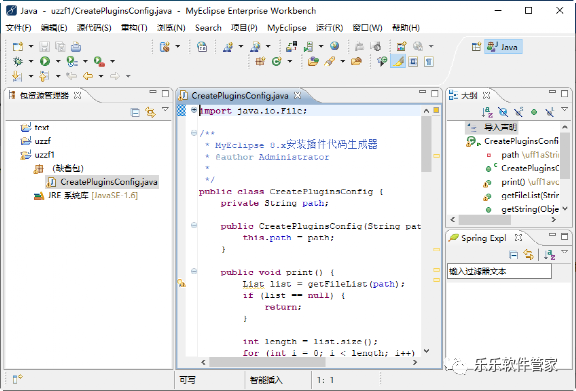Maximize the Spring Explorer panel
The width and height of the screenshot is (576, 391).
[565, 236]
